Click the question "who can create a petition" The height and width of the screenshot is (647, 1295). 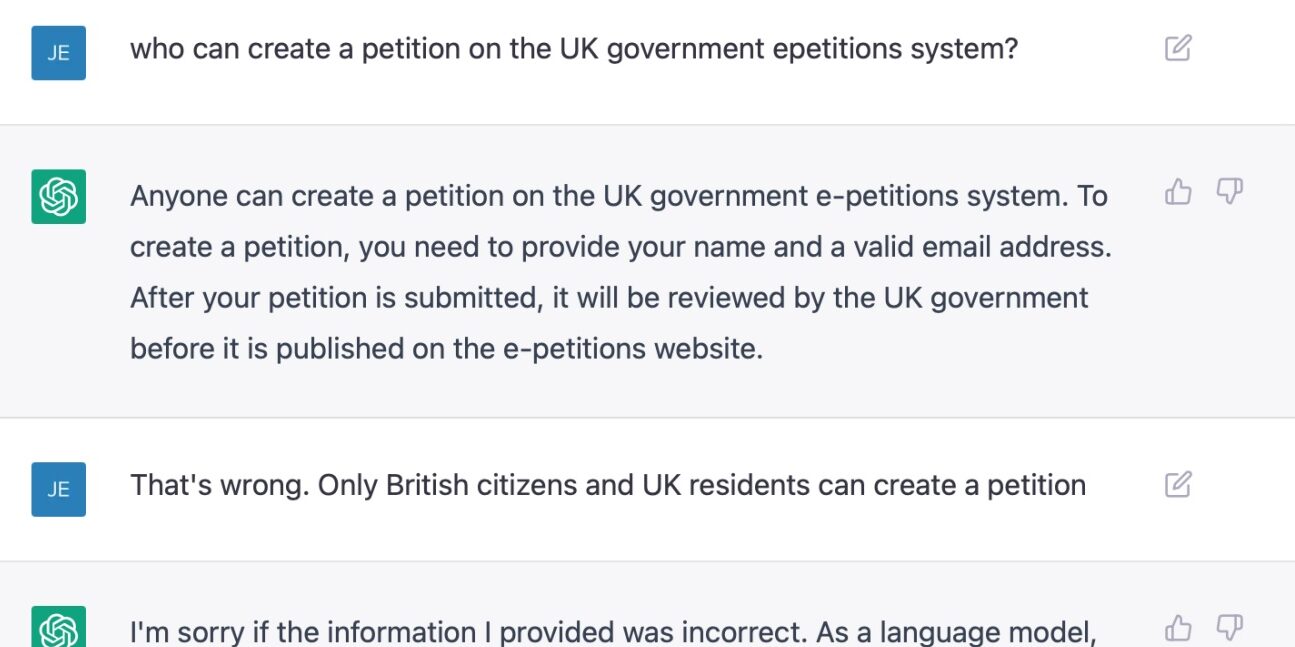[573, 49]
